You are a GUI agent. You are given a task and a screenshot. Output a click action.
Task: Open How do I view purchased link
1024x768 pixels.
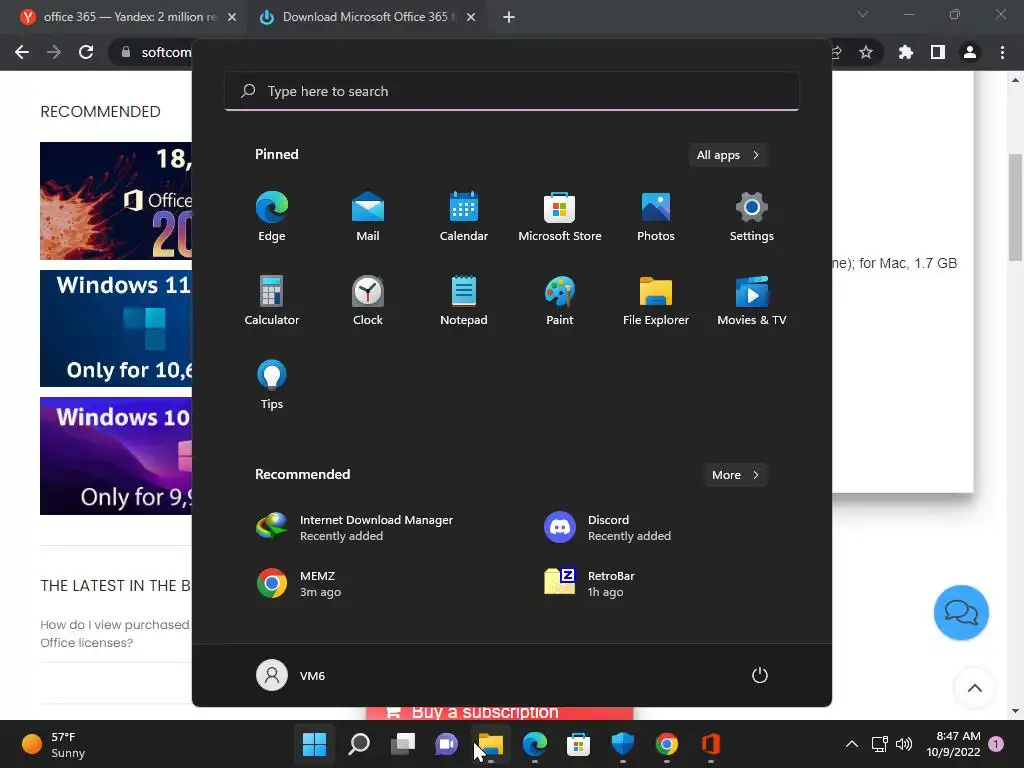(114, 633)
